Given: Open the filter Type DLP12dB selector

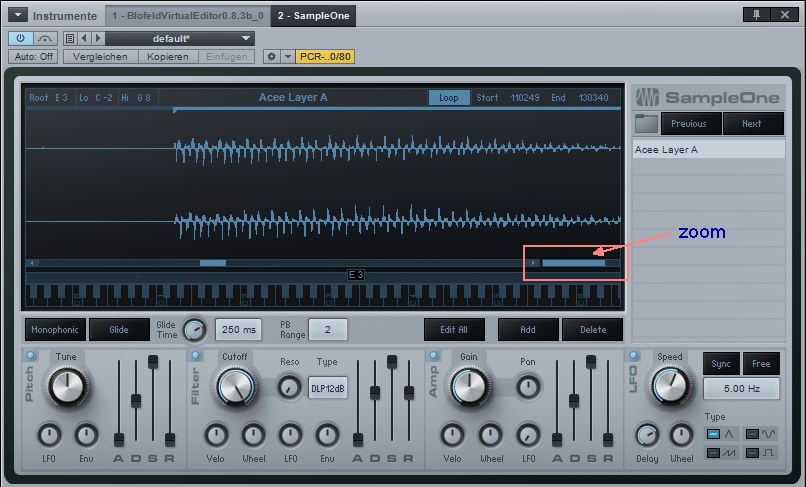Looking at the screenshot, I should 327,388.
